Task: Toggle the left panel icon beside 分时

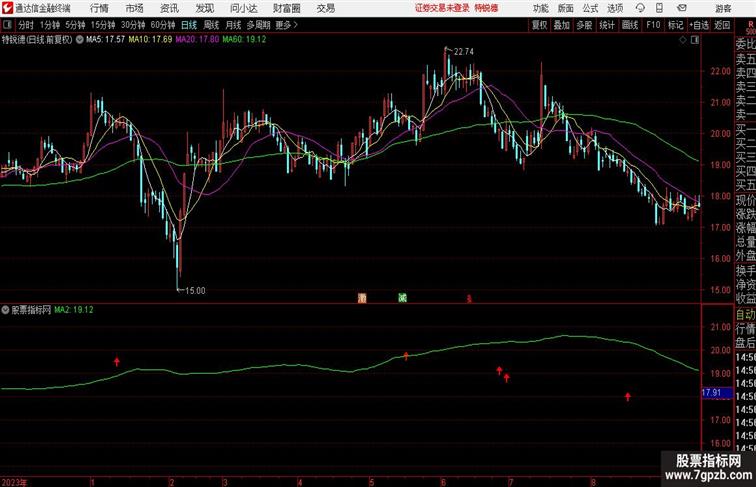Action: coord(7,25)
